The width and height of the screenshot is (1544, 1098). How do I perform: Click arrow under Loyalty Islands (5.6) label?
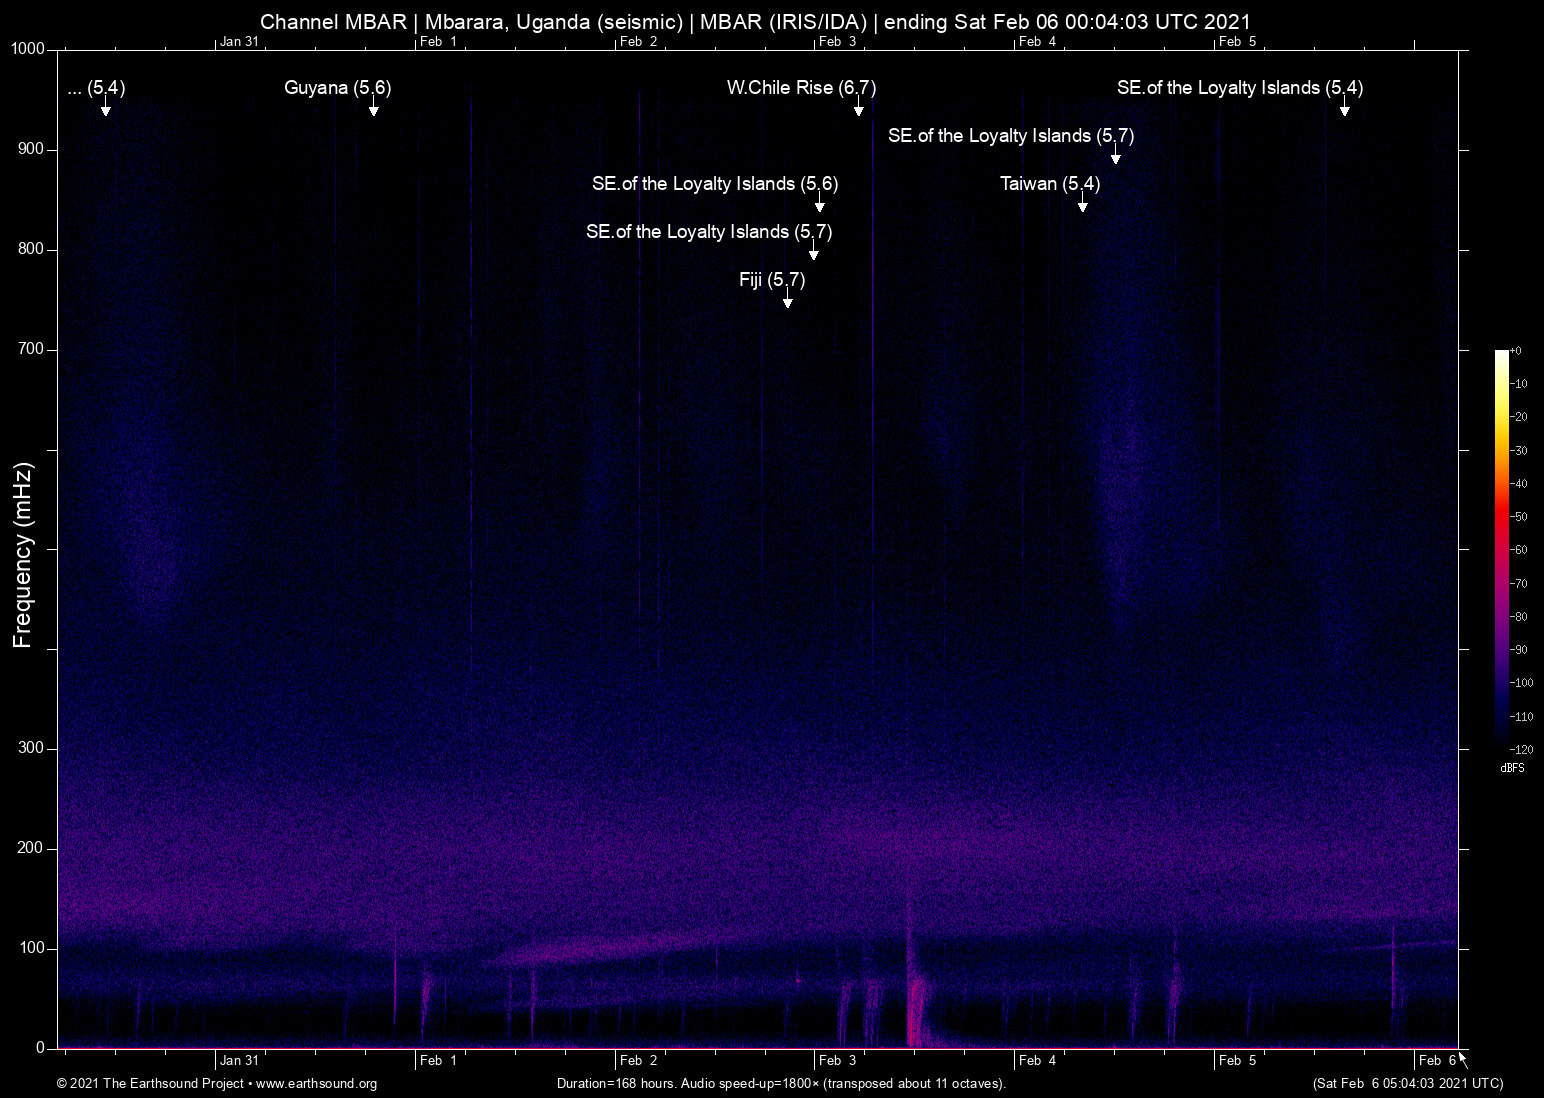819,204
